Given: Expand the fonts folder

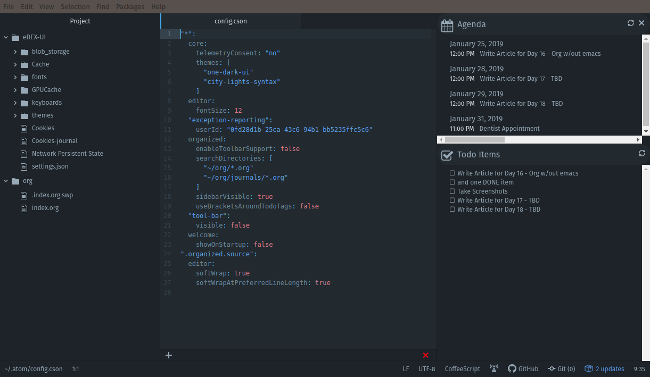Looking at the screenshot, I should [x=15, y=77].
